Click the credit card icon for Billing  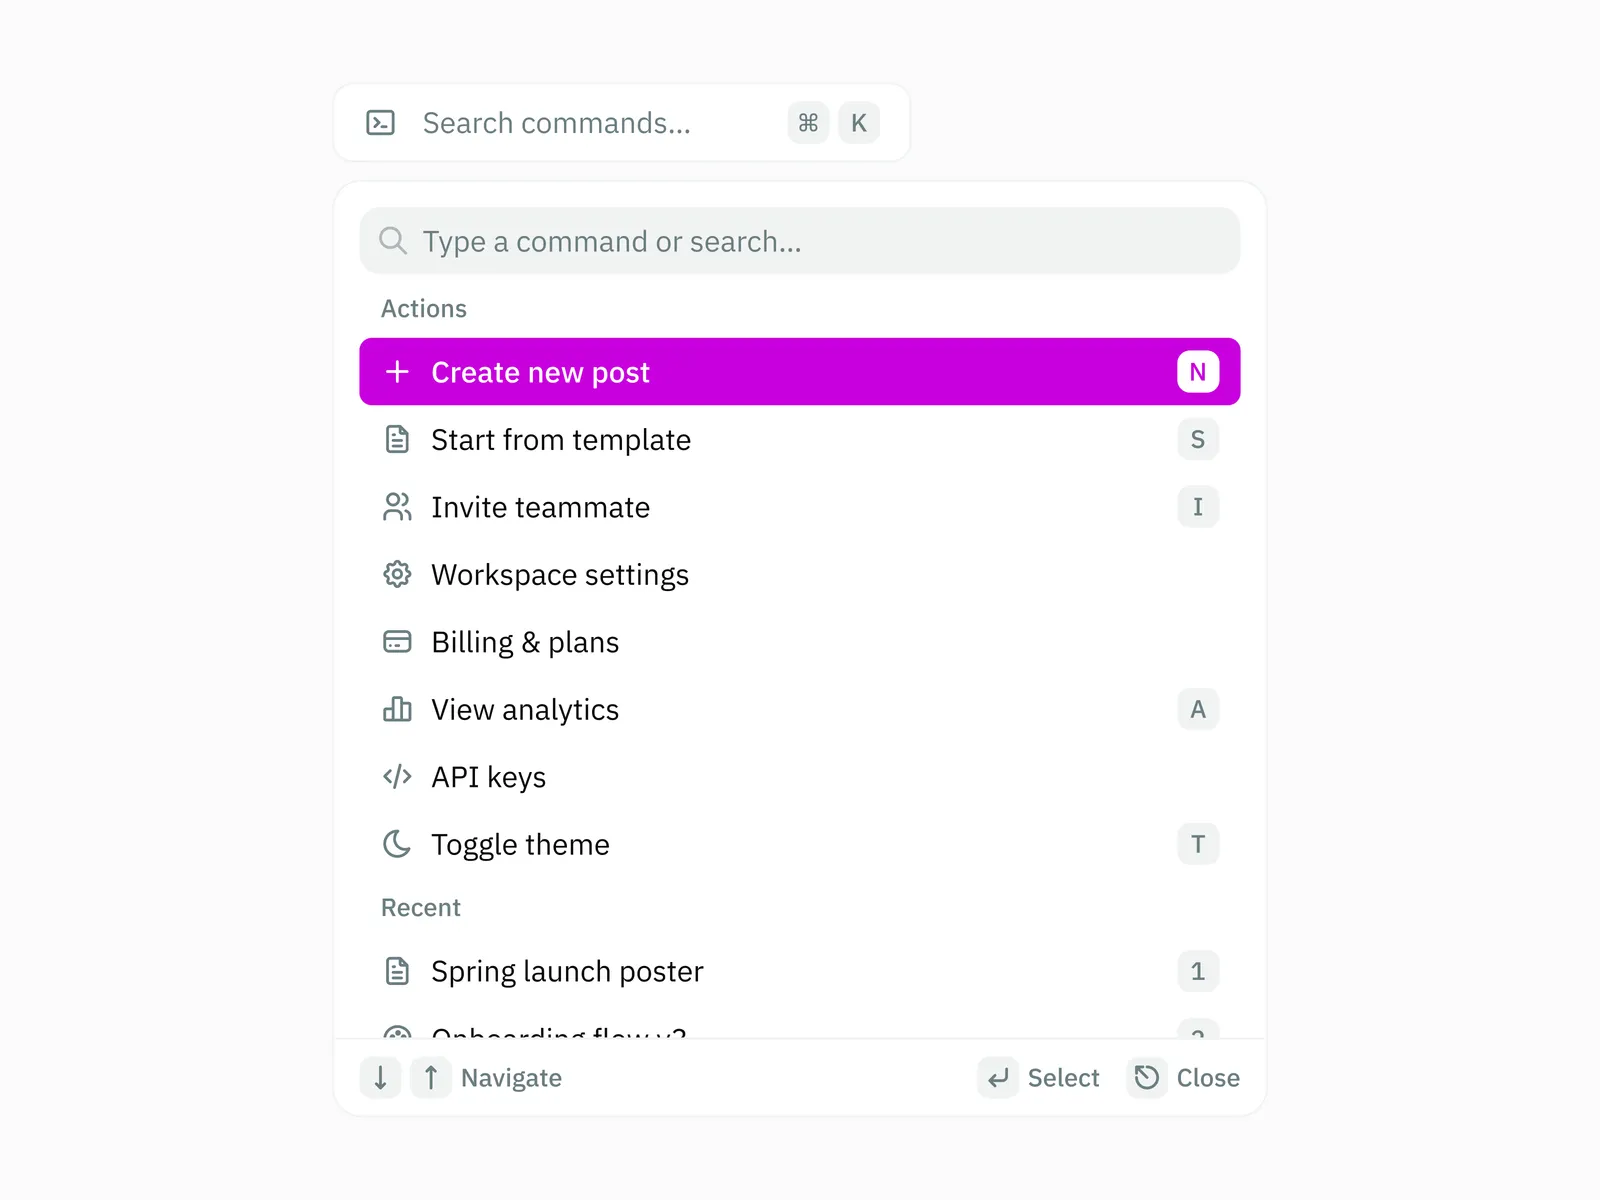coord(397,642)
